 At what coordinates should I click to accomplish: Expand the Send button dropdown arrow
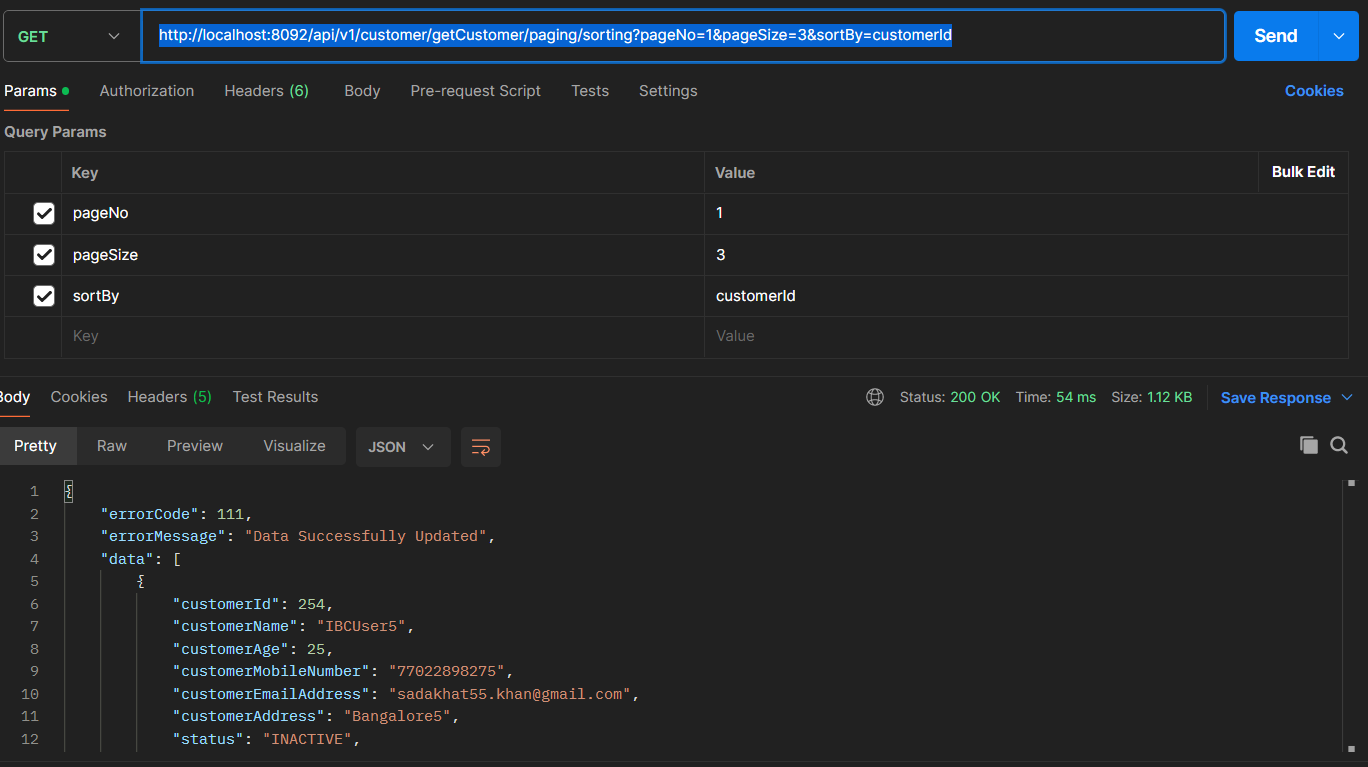(x=1339, y=36)
